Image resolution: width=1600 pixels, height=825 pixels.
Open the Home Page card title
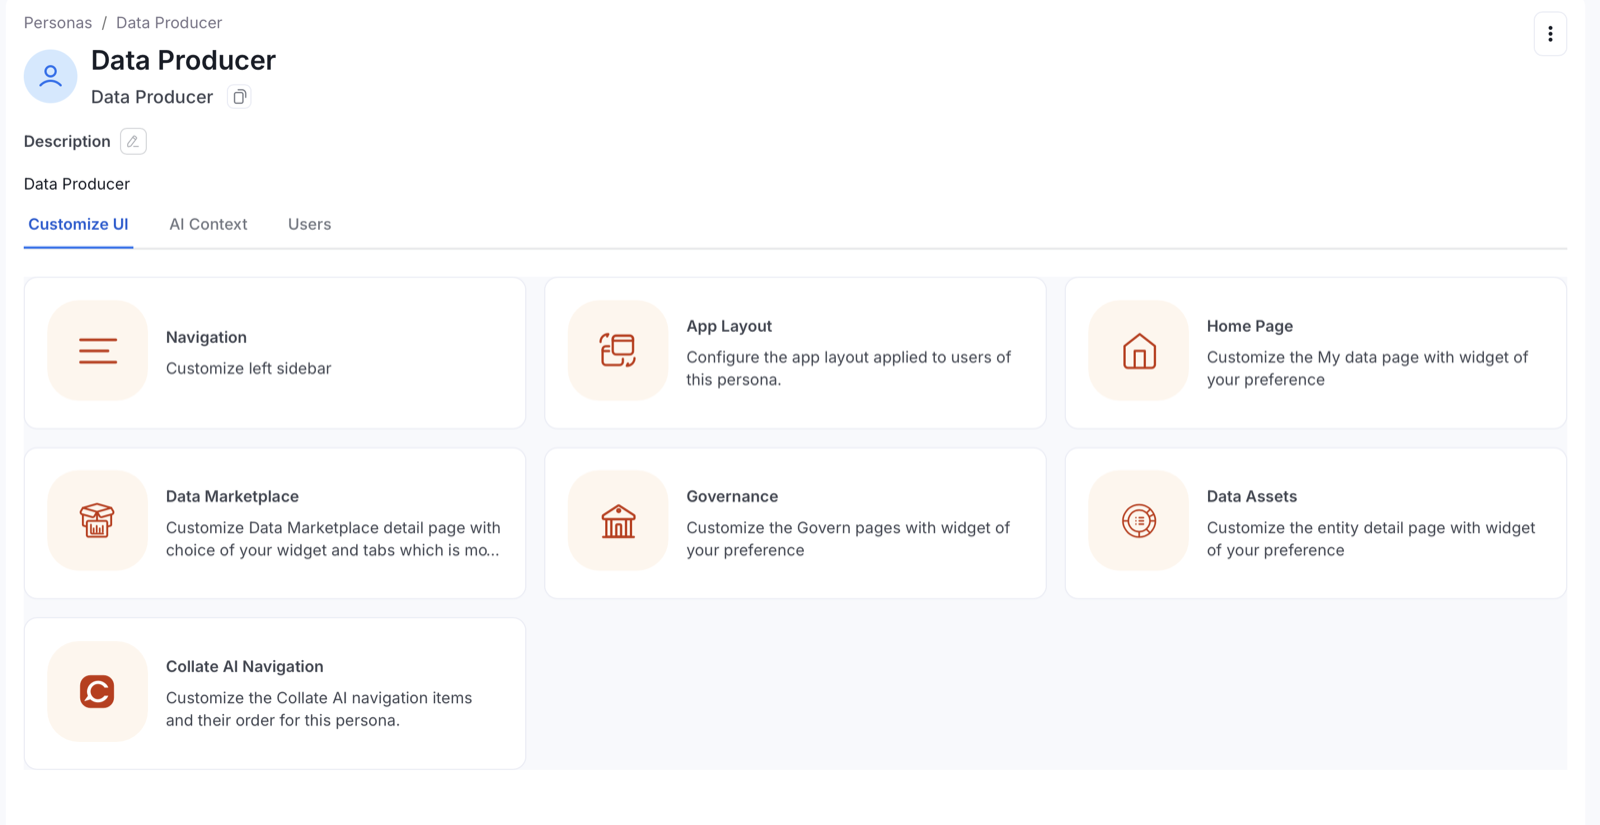[1250, 326]
